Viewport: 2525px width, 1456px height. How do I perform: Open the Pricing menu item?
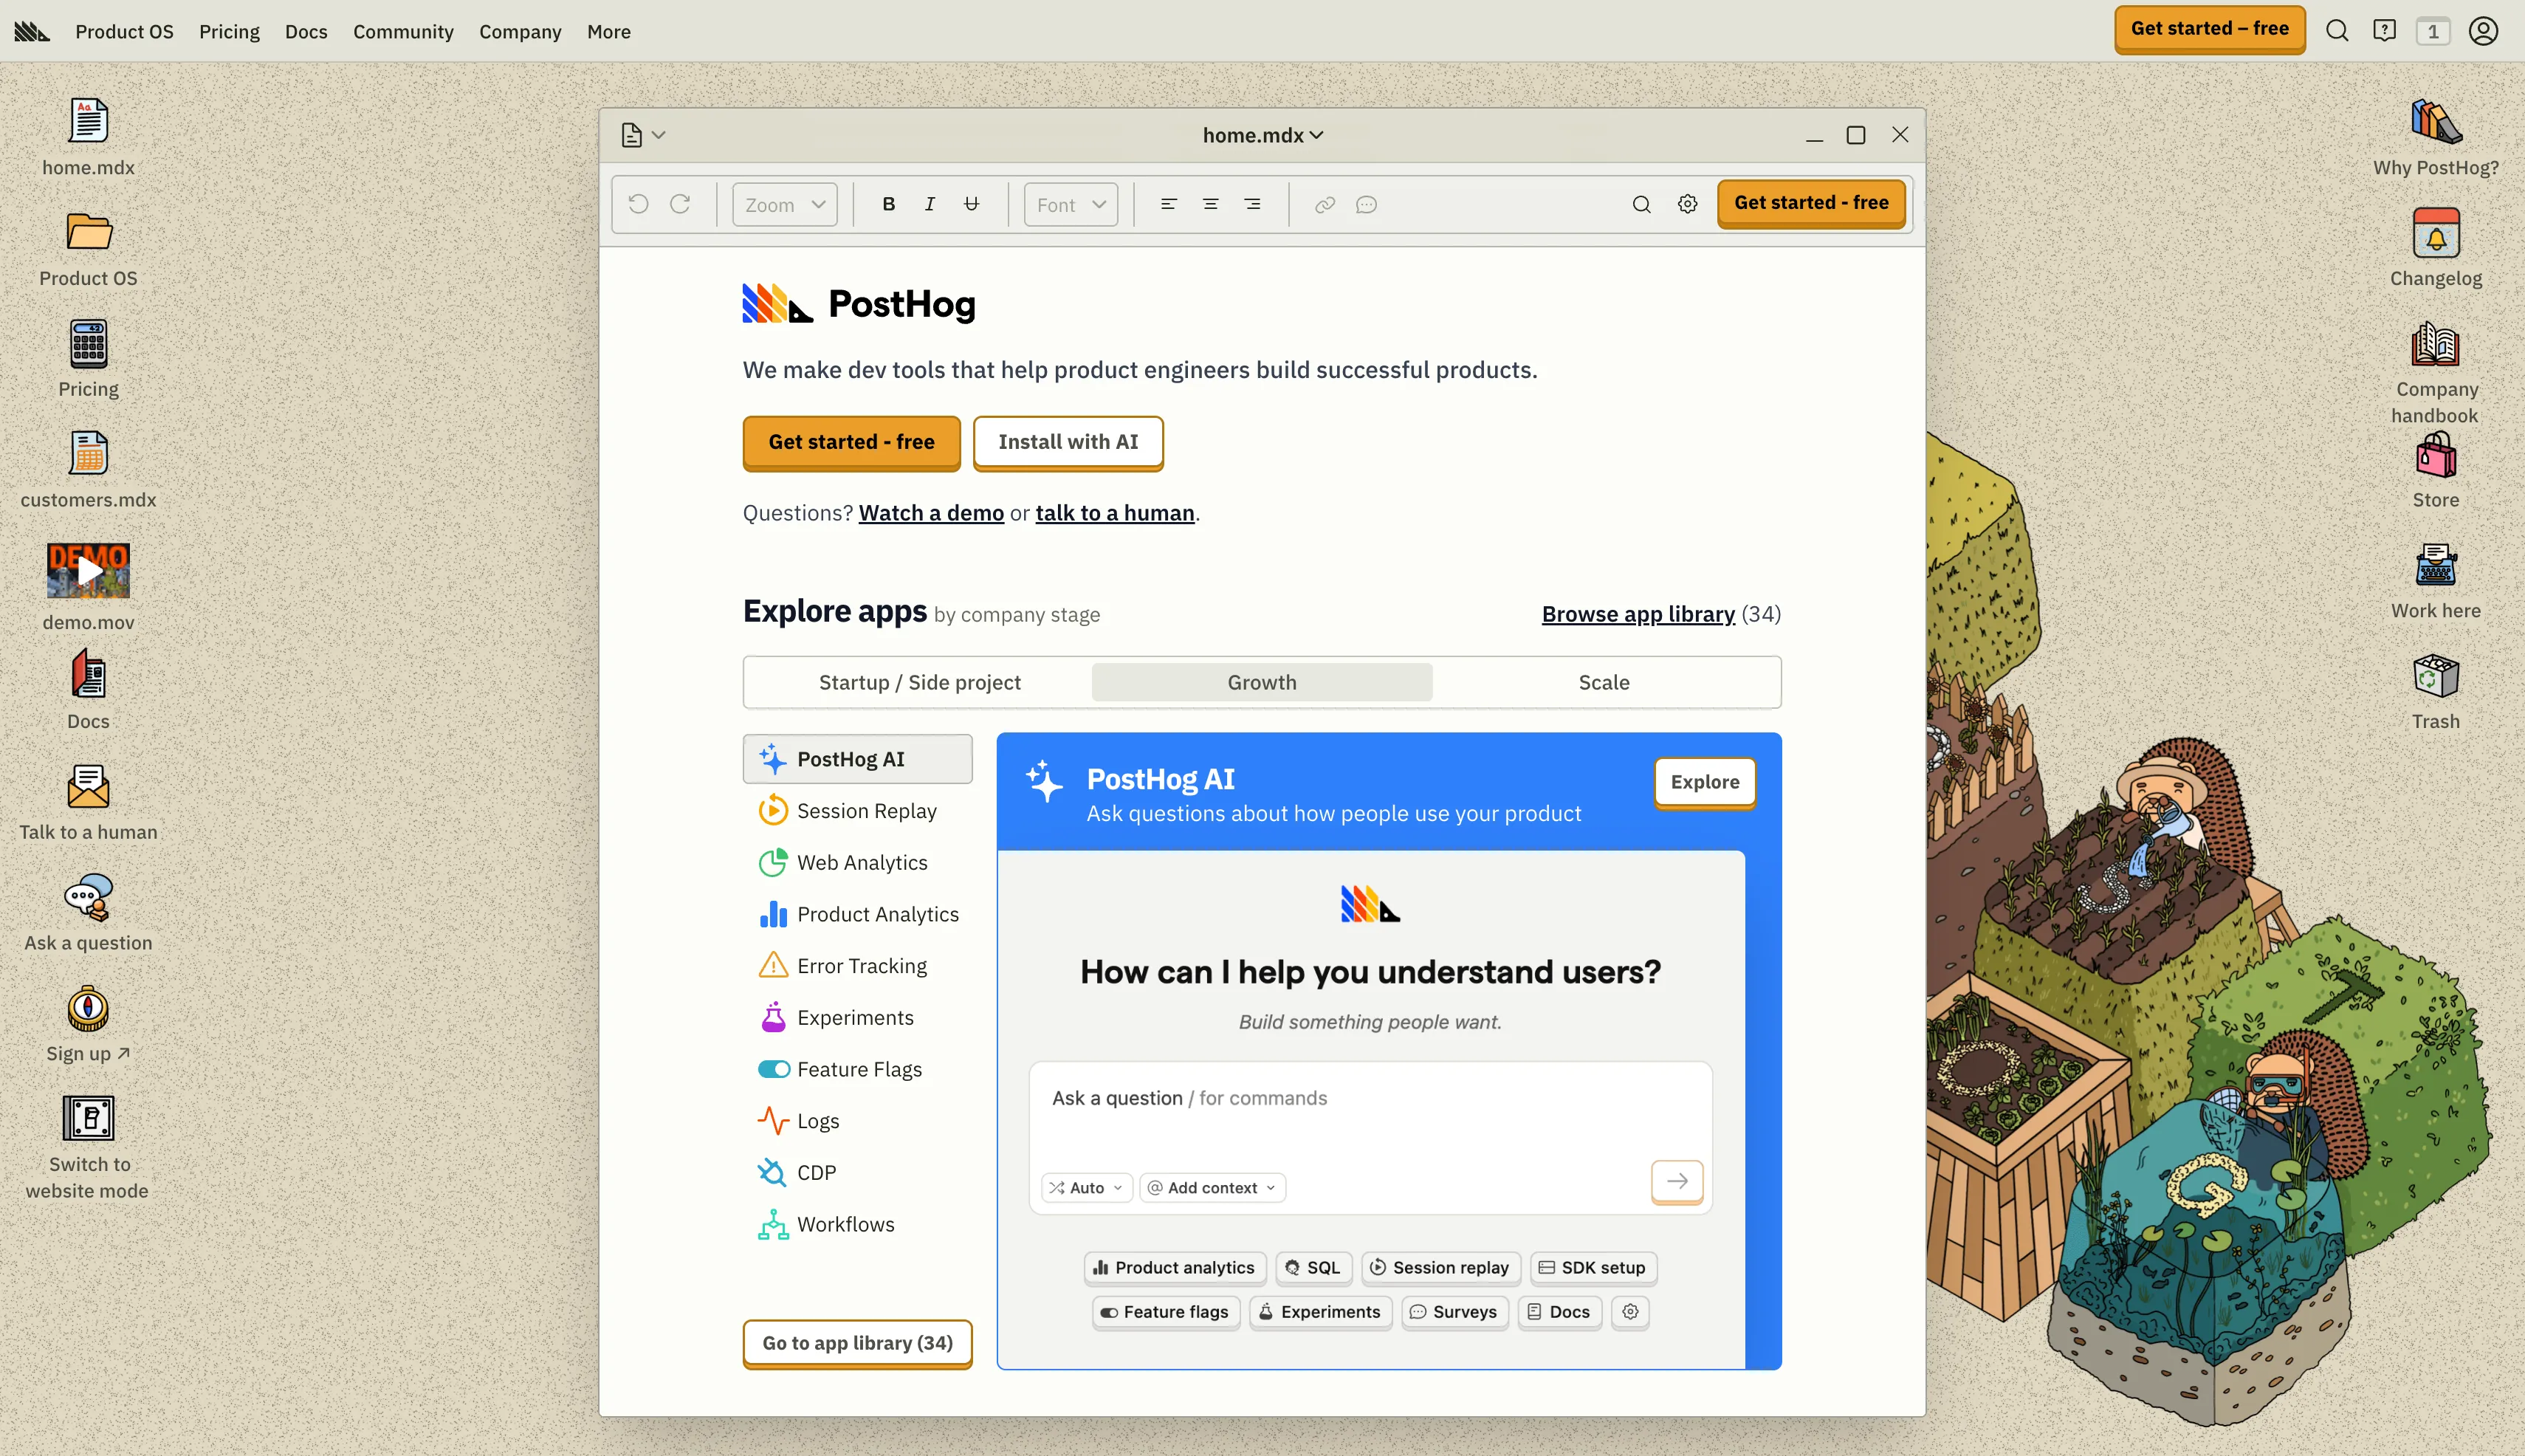tap(229, 31)
